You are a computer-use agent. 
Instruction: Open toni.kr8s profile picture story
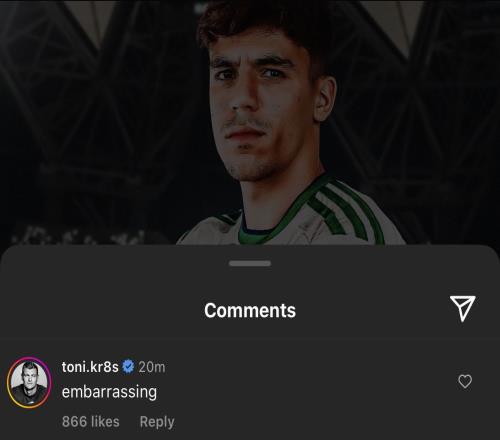click(x=29, y=383)
